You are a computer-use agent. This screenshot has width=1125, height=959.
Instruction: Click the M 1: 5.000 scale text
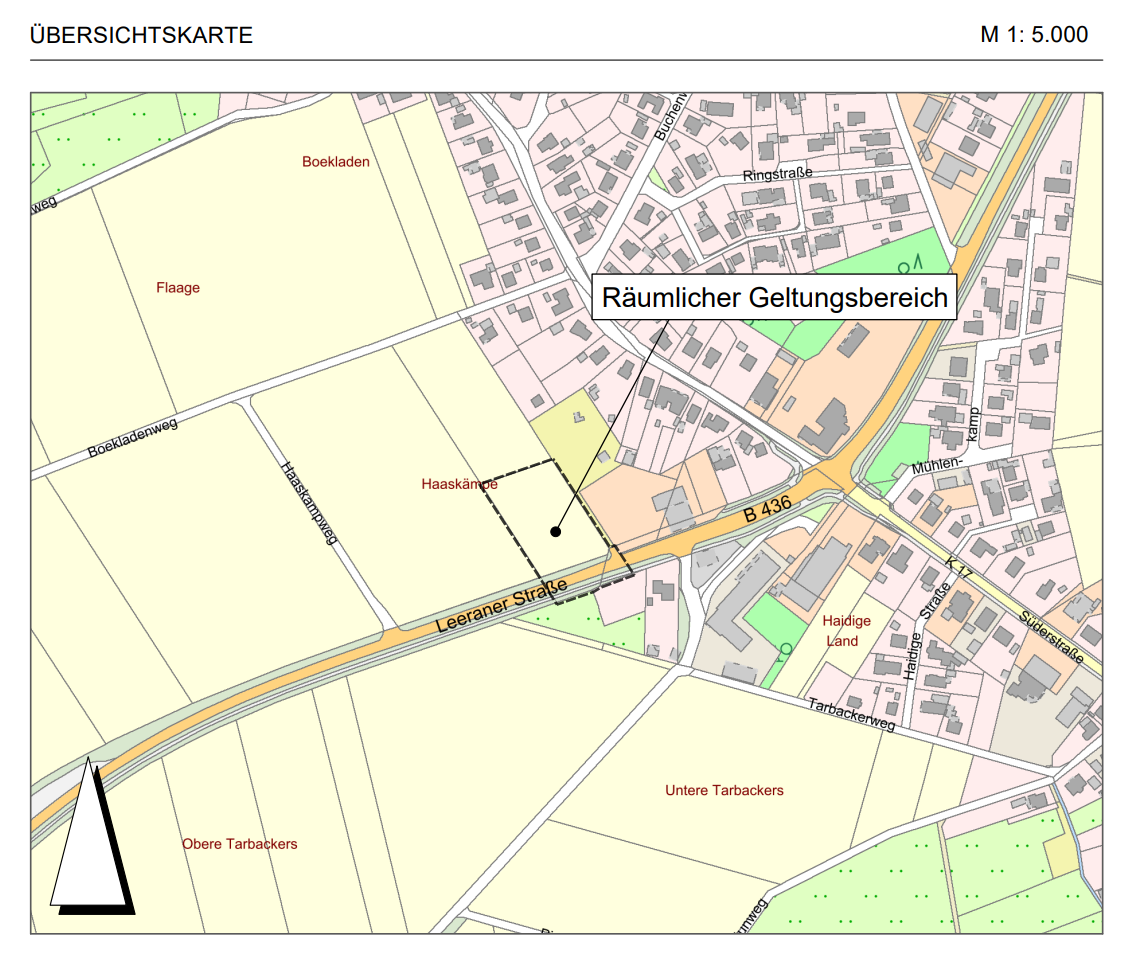pos(1033,35)
